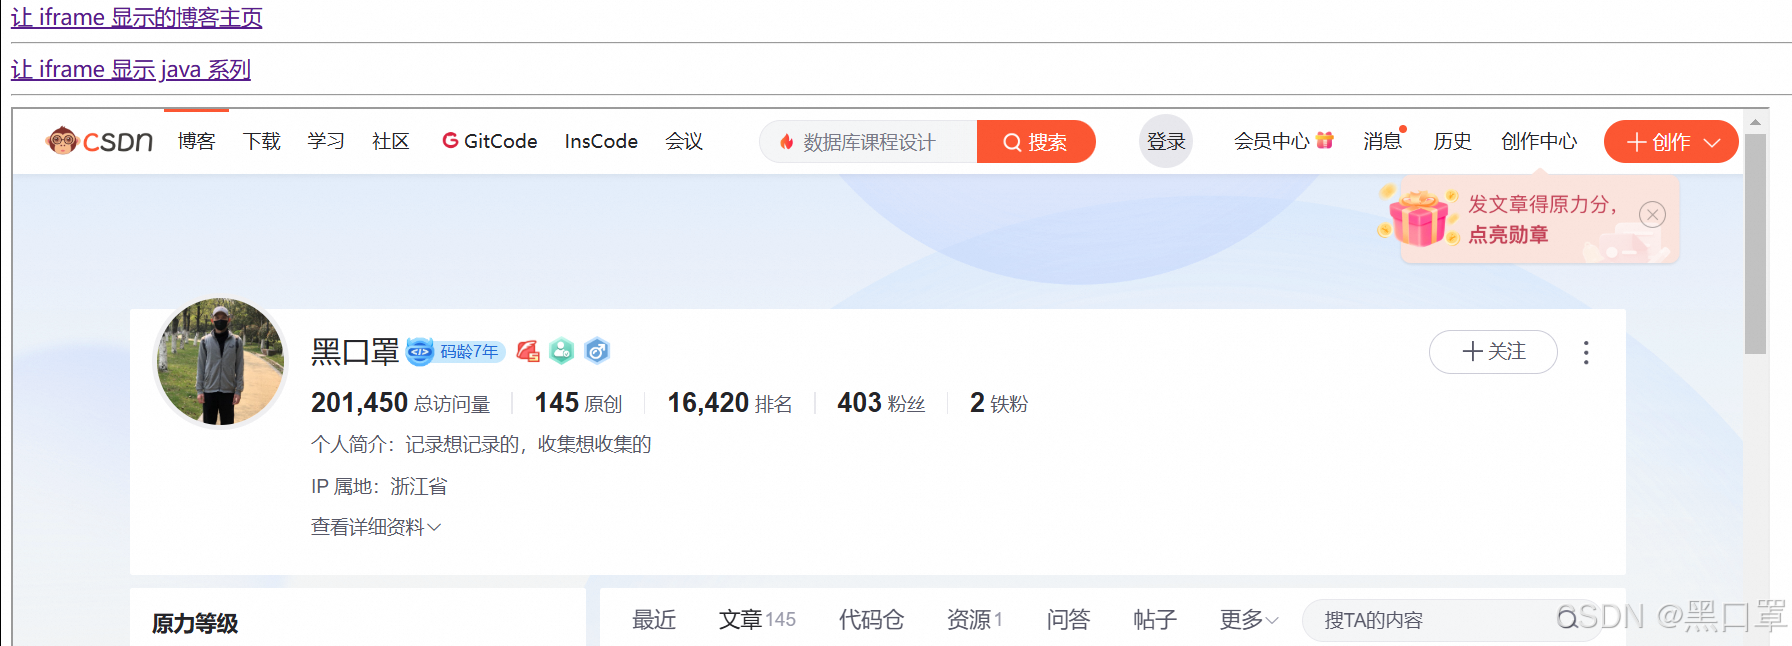Expand 查看详细资料 details
The image size is (1792, 646).
click(376, 527)
